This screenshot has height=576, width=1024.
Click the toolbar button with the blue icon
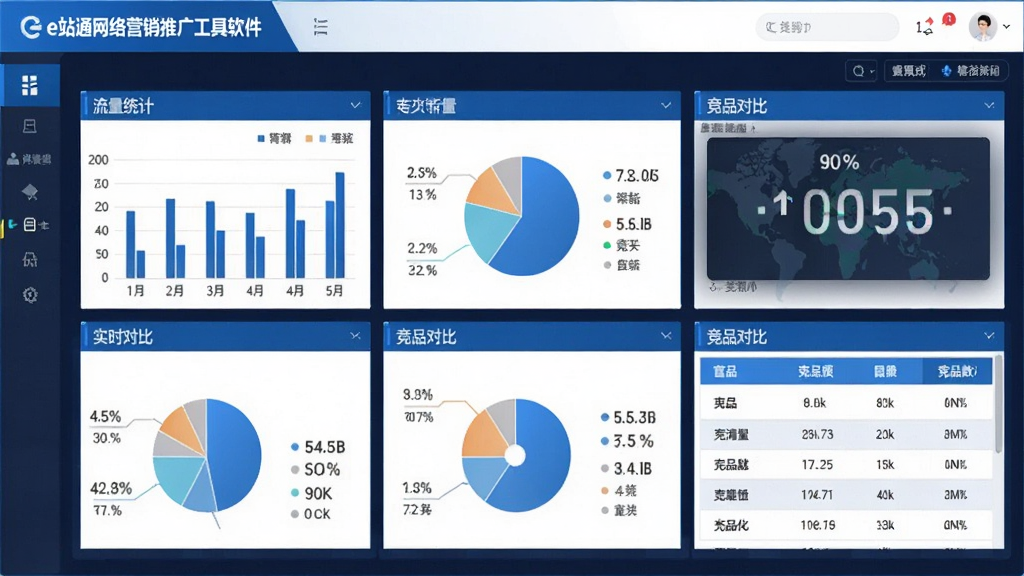coord(971,71)
